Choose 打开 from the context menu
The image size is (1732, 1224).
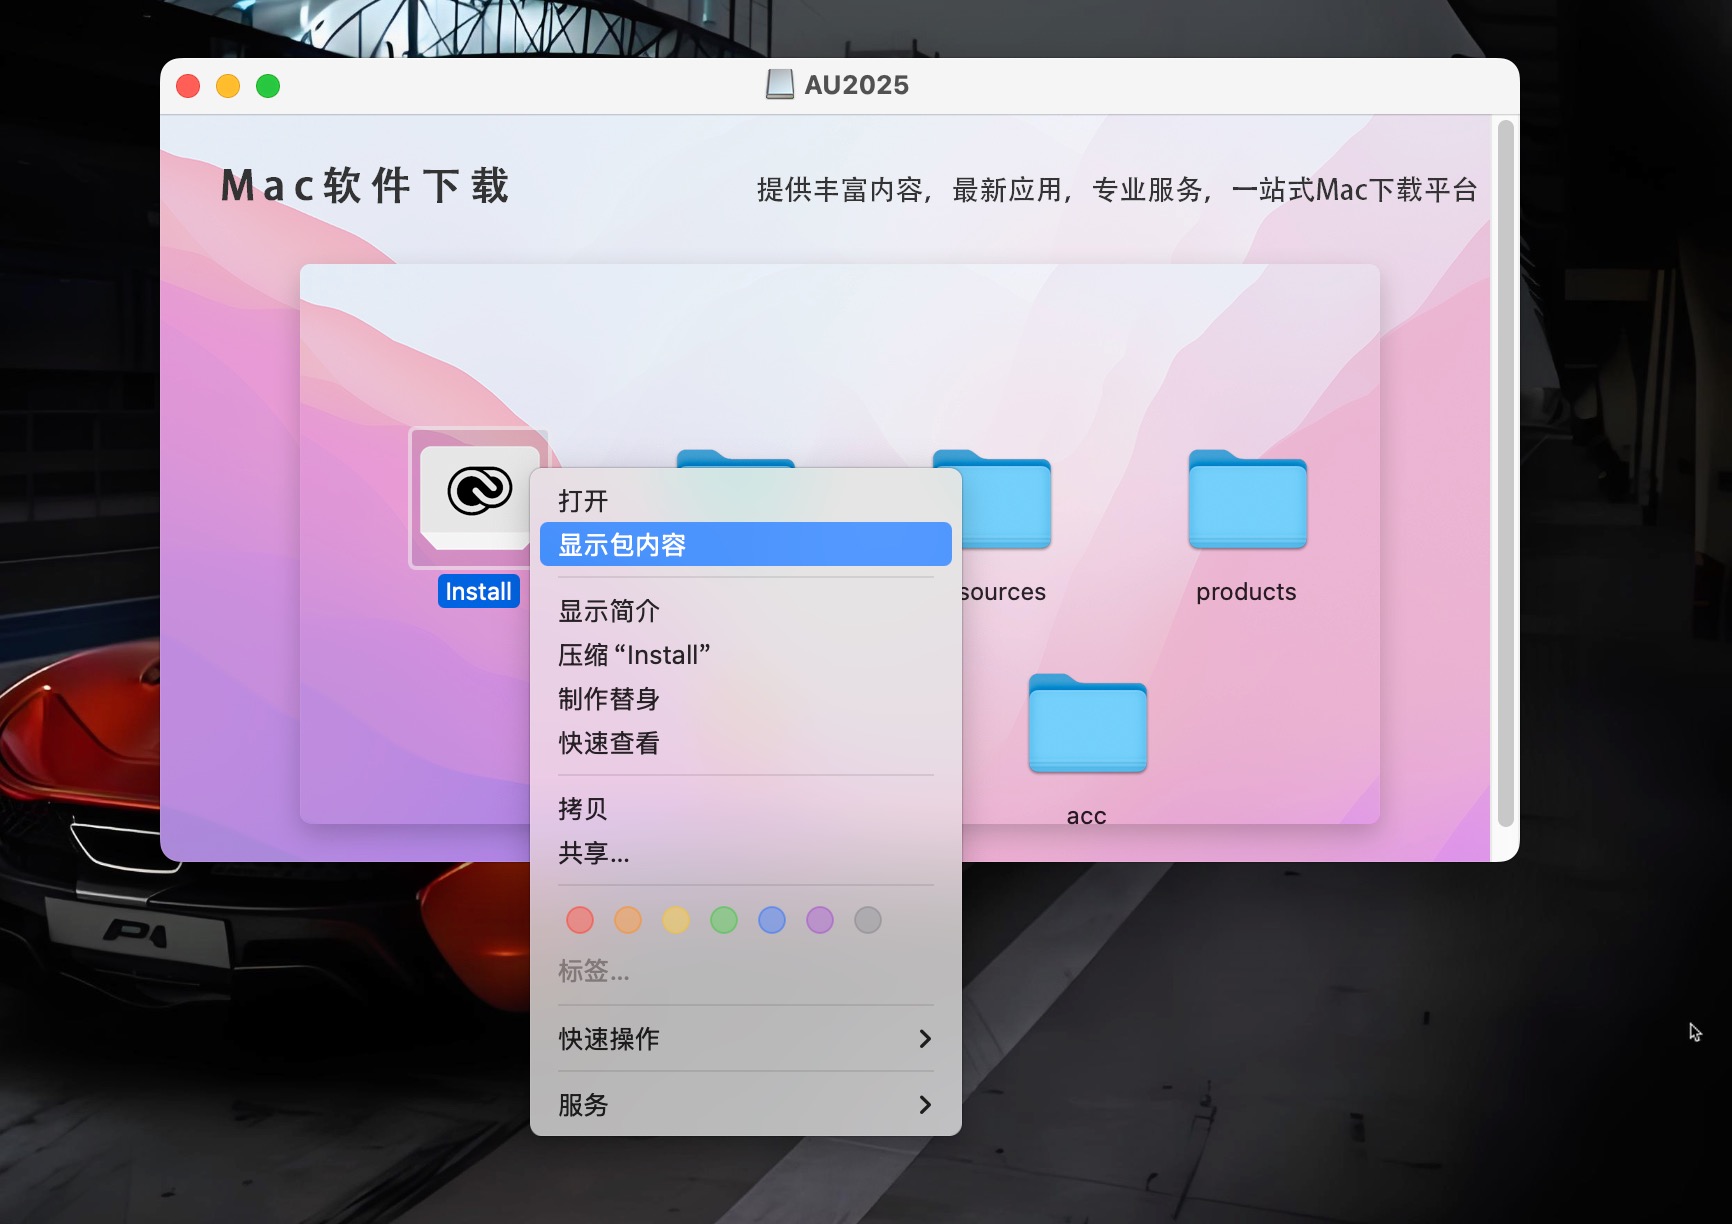pos(583,500)
